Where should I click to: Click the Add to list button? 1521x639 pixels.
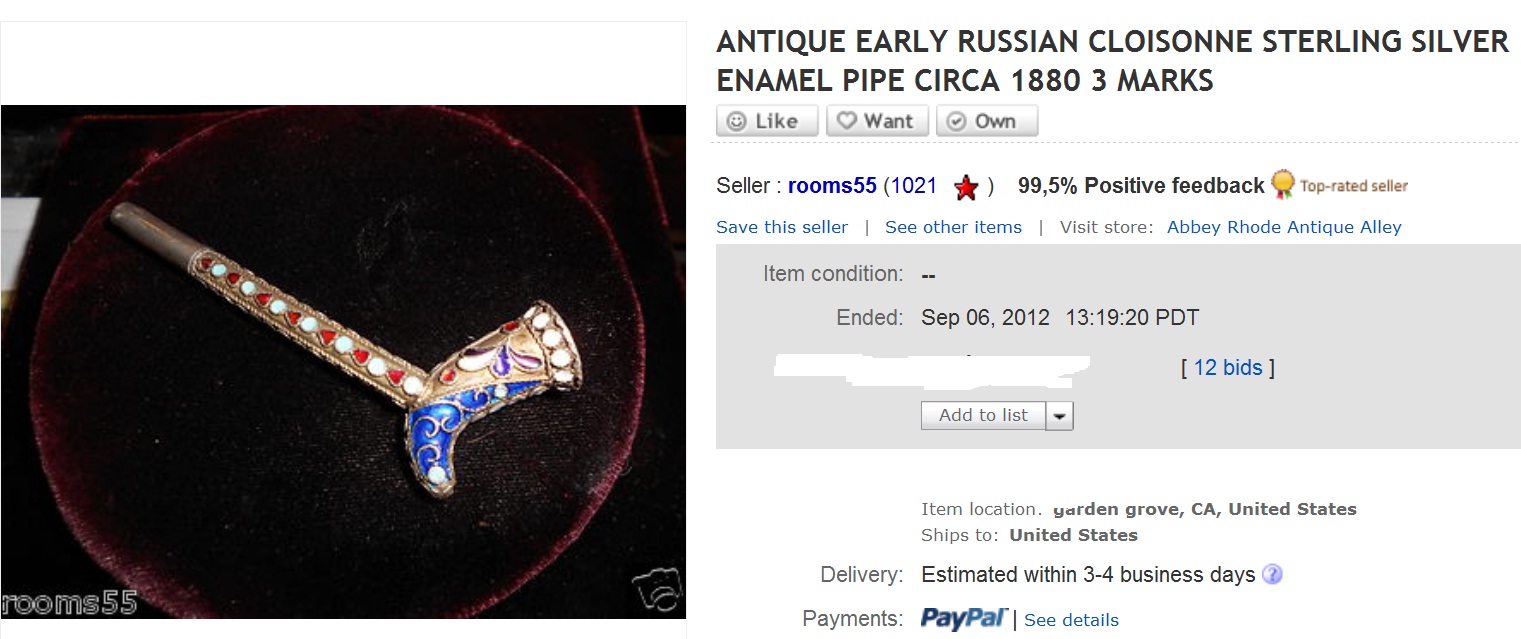tap(984, 416)
